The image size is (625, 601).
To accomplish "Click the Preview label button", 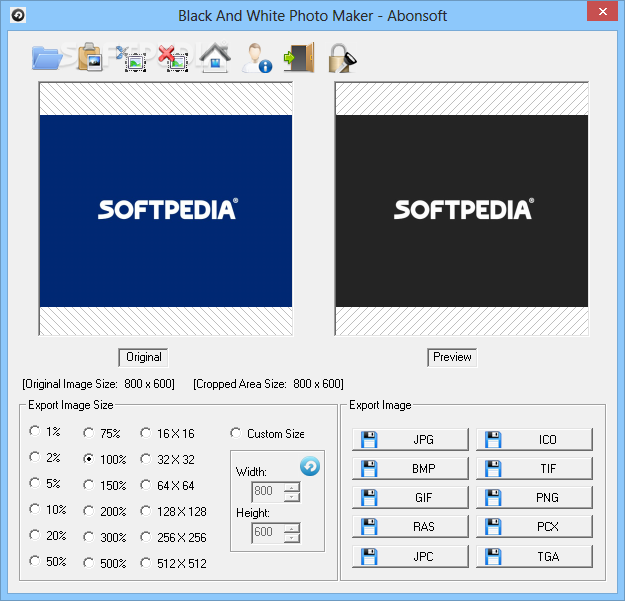I will tap(452, 357).
